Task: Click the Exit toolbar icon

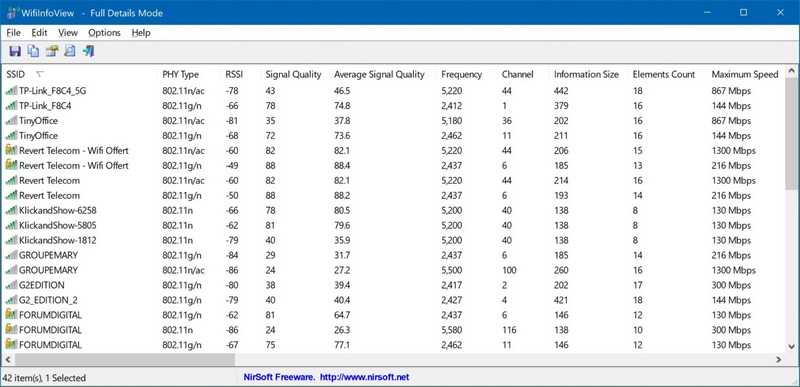Action: pyautogui.click(x=88, y=51)
